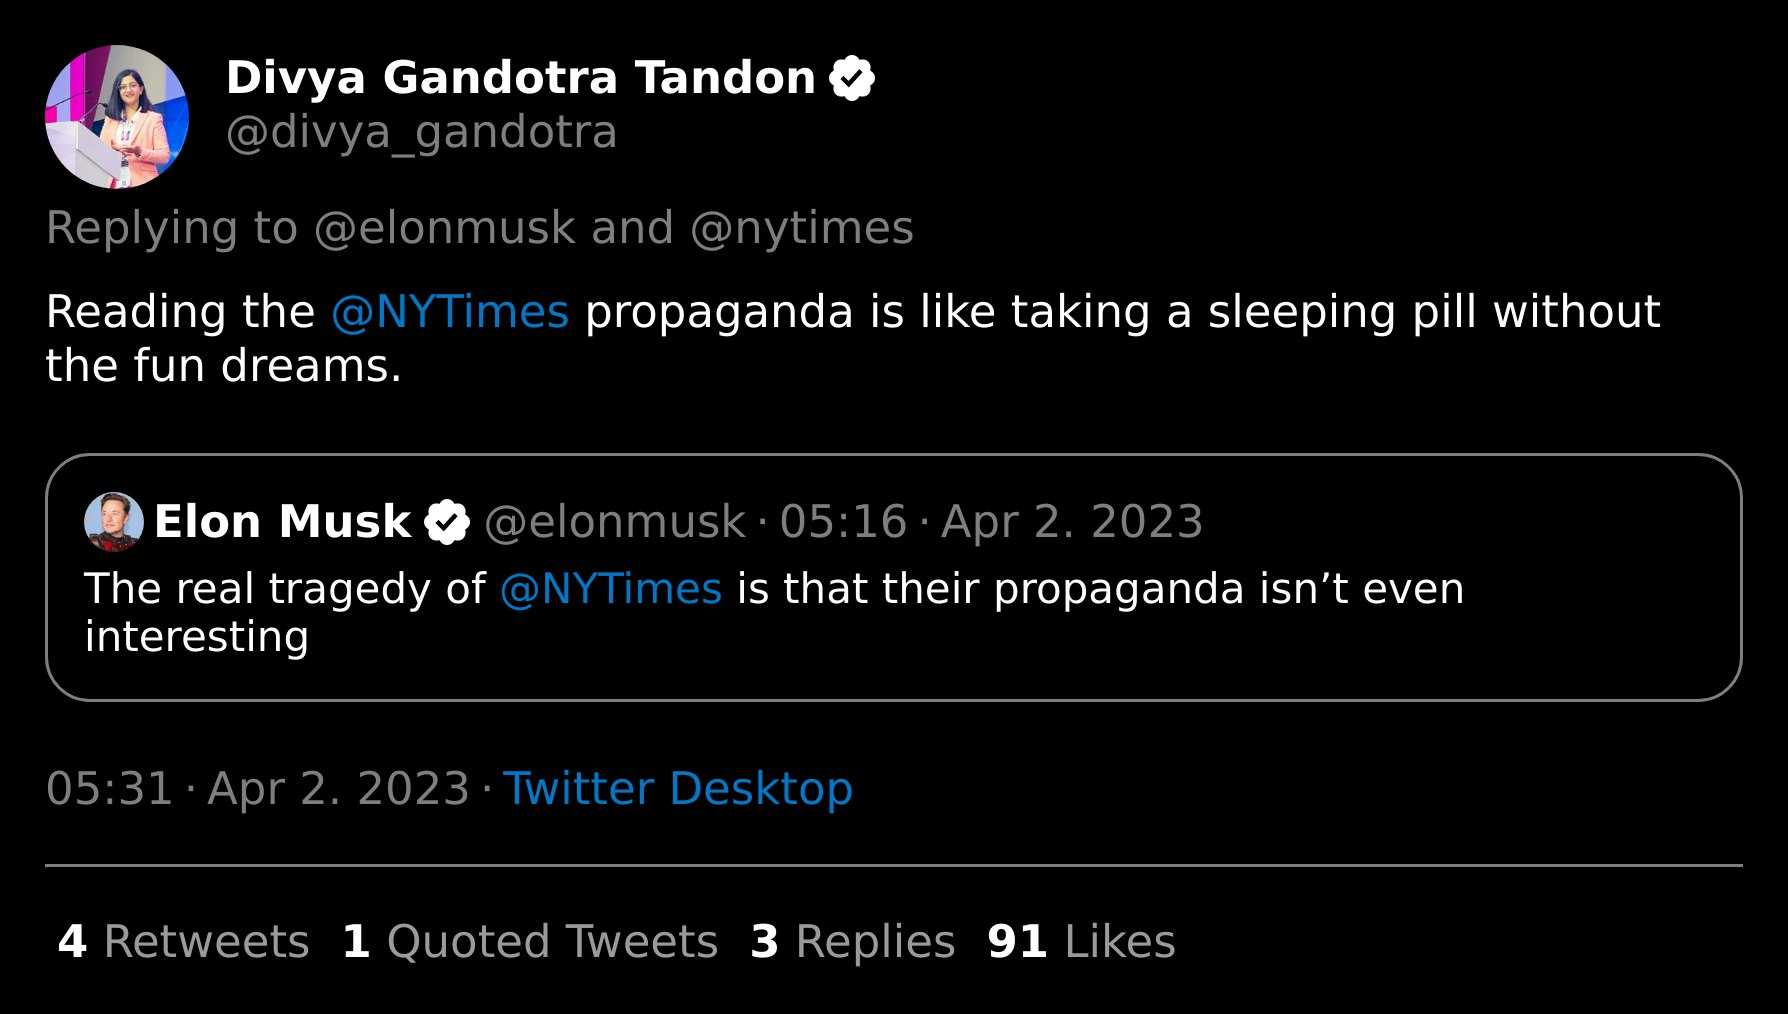The width and height of the screenshot is (1788, 1014).
Task: Open Divya Gandotra Tandon's profile picture
Action: pos(117,117)
